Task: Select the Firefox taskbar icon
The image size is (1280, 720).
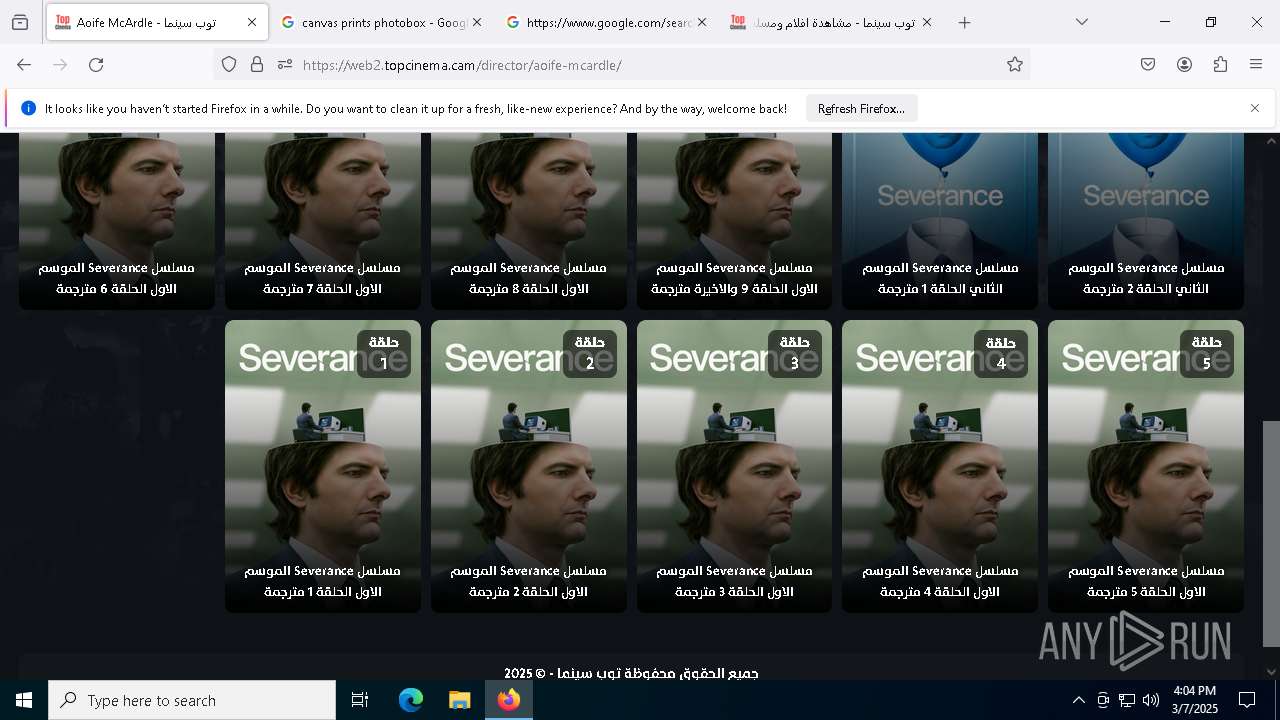Action: [x=509, y=700]
